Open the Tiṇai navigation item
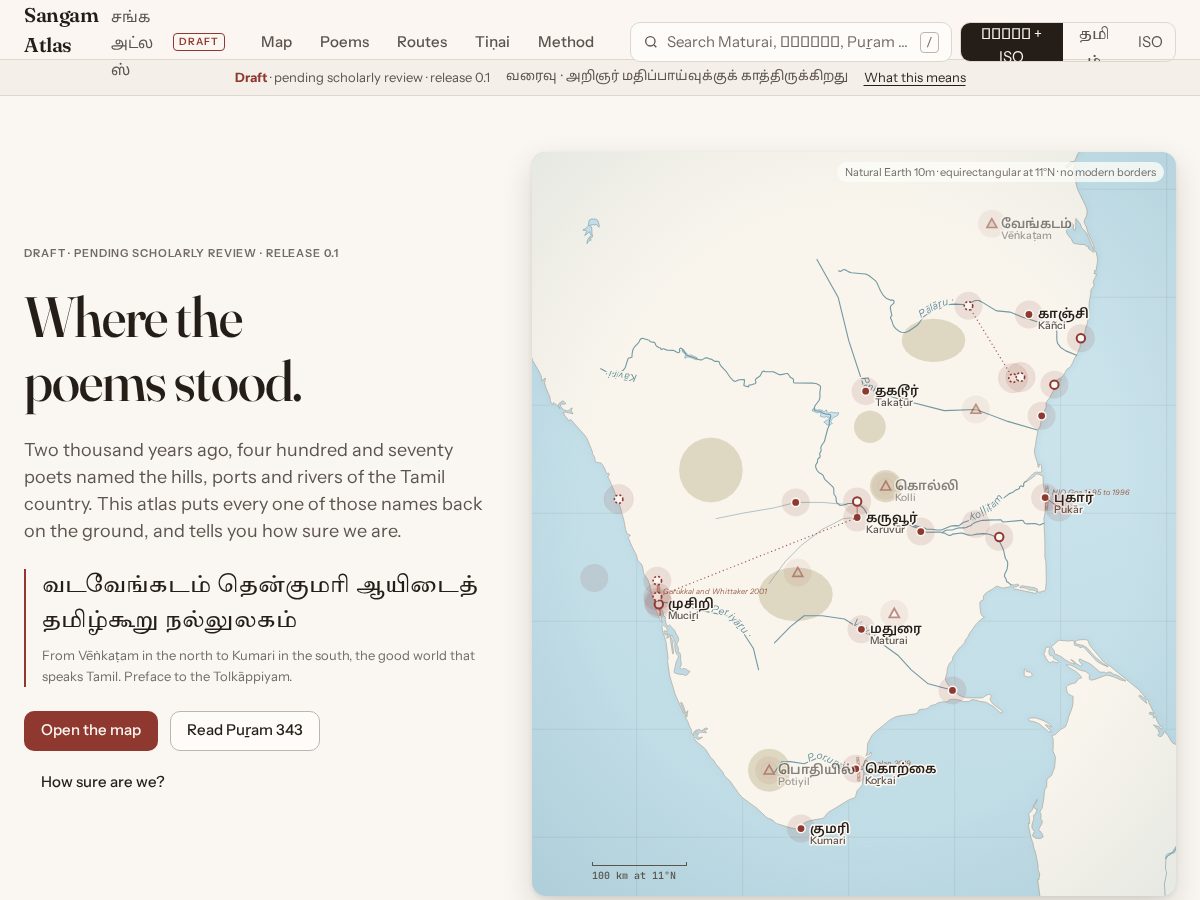 coord(492,42)
